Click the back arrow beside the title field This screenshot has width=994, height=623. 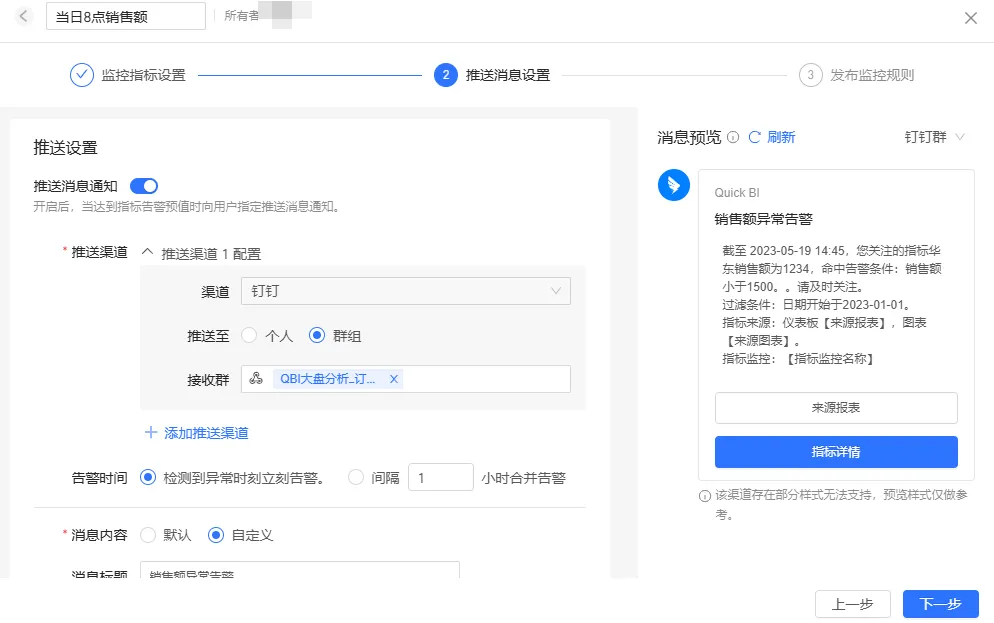[x=22, y=15]
